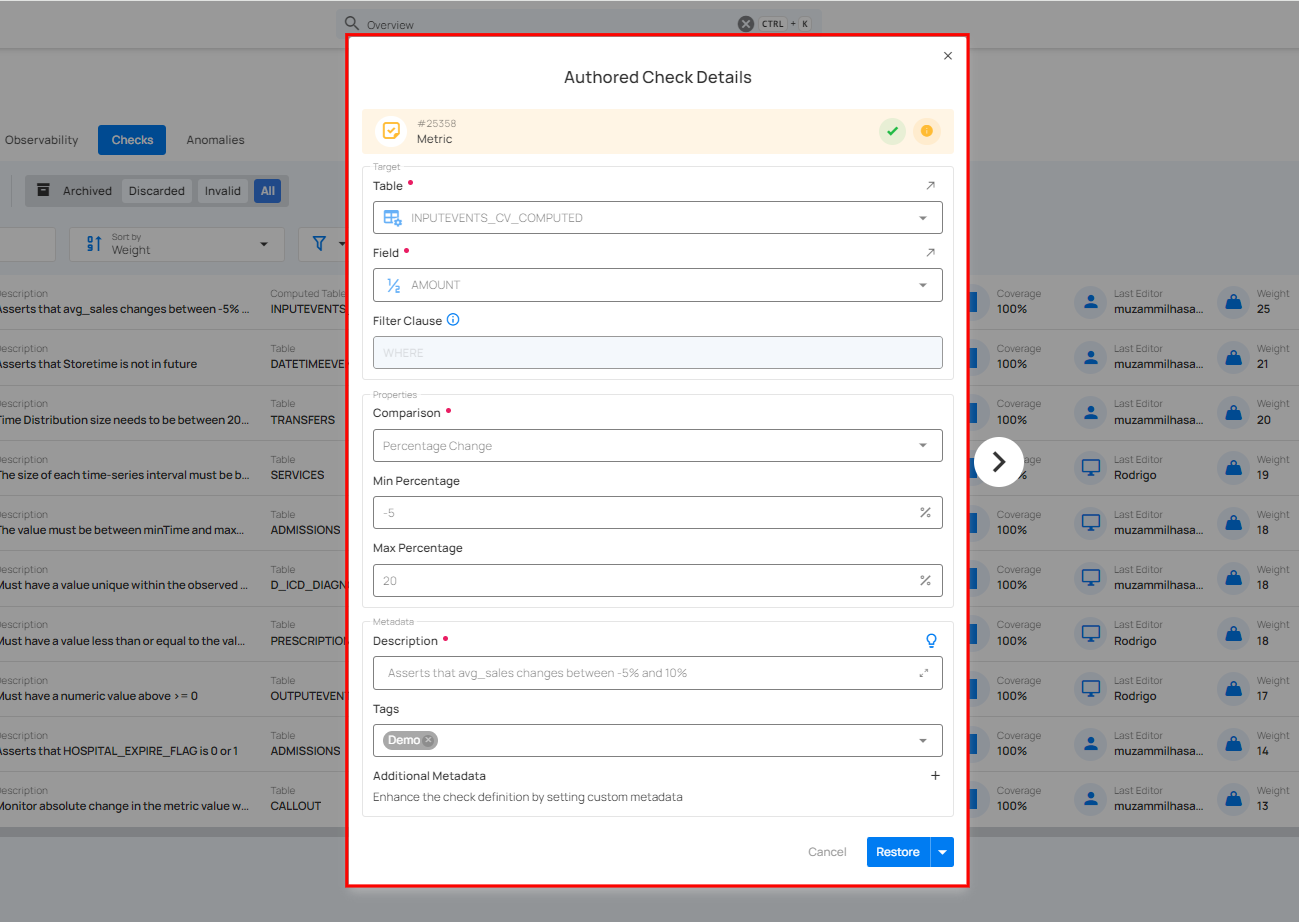Click percent icon in Max Percentage
The image size is (1299, 922).
[925, 581]
